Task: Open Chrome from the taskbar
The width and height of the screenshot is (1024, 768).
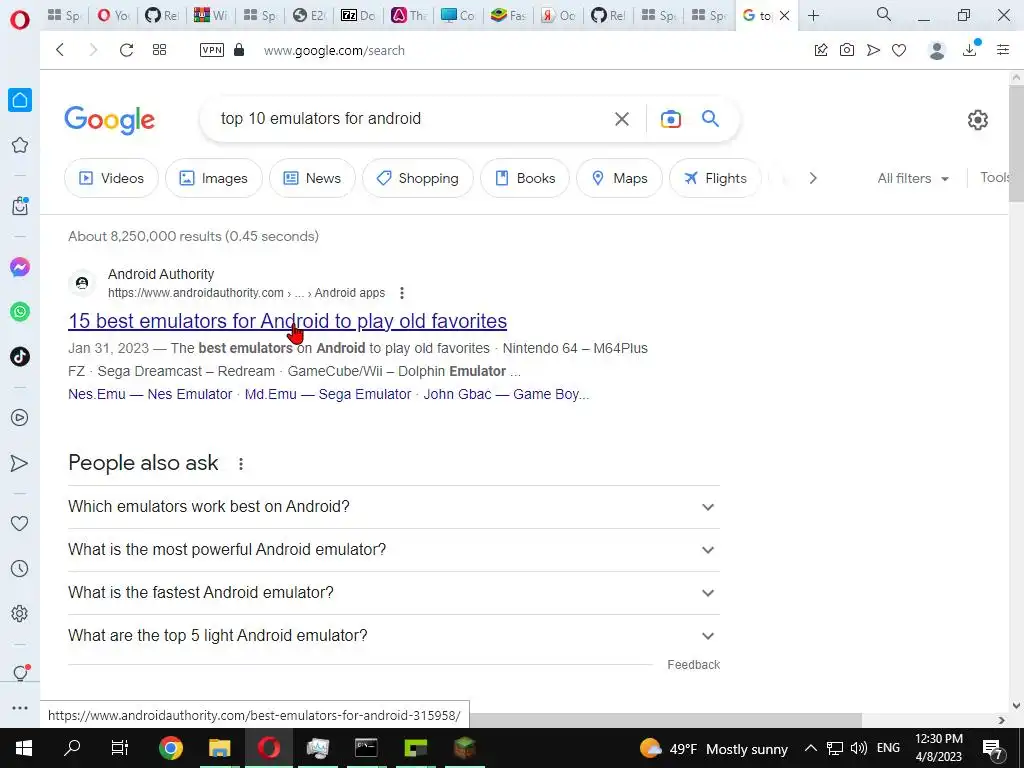Action: tap(170, 748)
